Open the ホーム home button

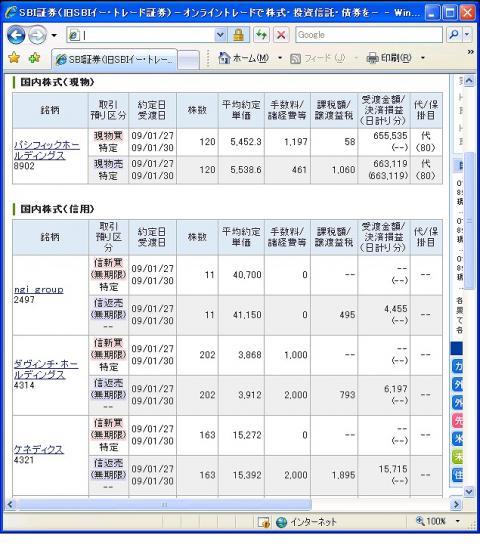pyautogui.click(x=244, y=58)
